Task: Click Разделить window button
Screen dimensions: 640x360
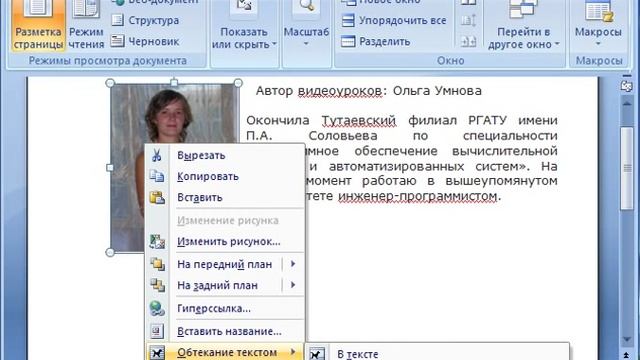Action: pyautogui.click(x=376, y=42)
